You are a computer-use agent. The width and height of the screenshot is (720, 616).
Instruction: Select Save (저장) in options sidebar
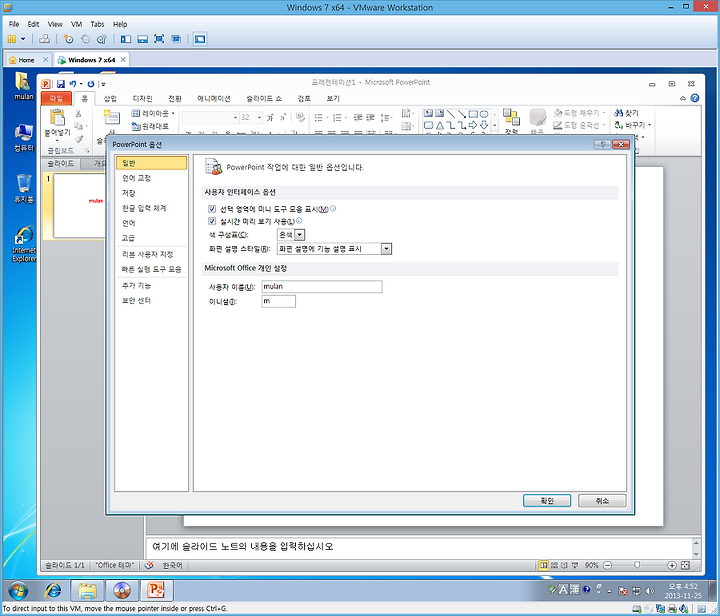pyautogui.click(x=129, y=193)
